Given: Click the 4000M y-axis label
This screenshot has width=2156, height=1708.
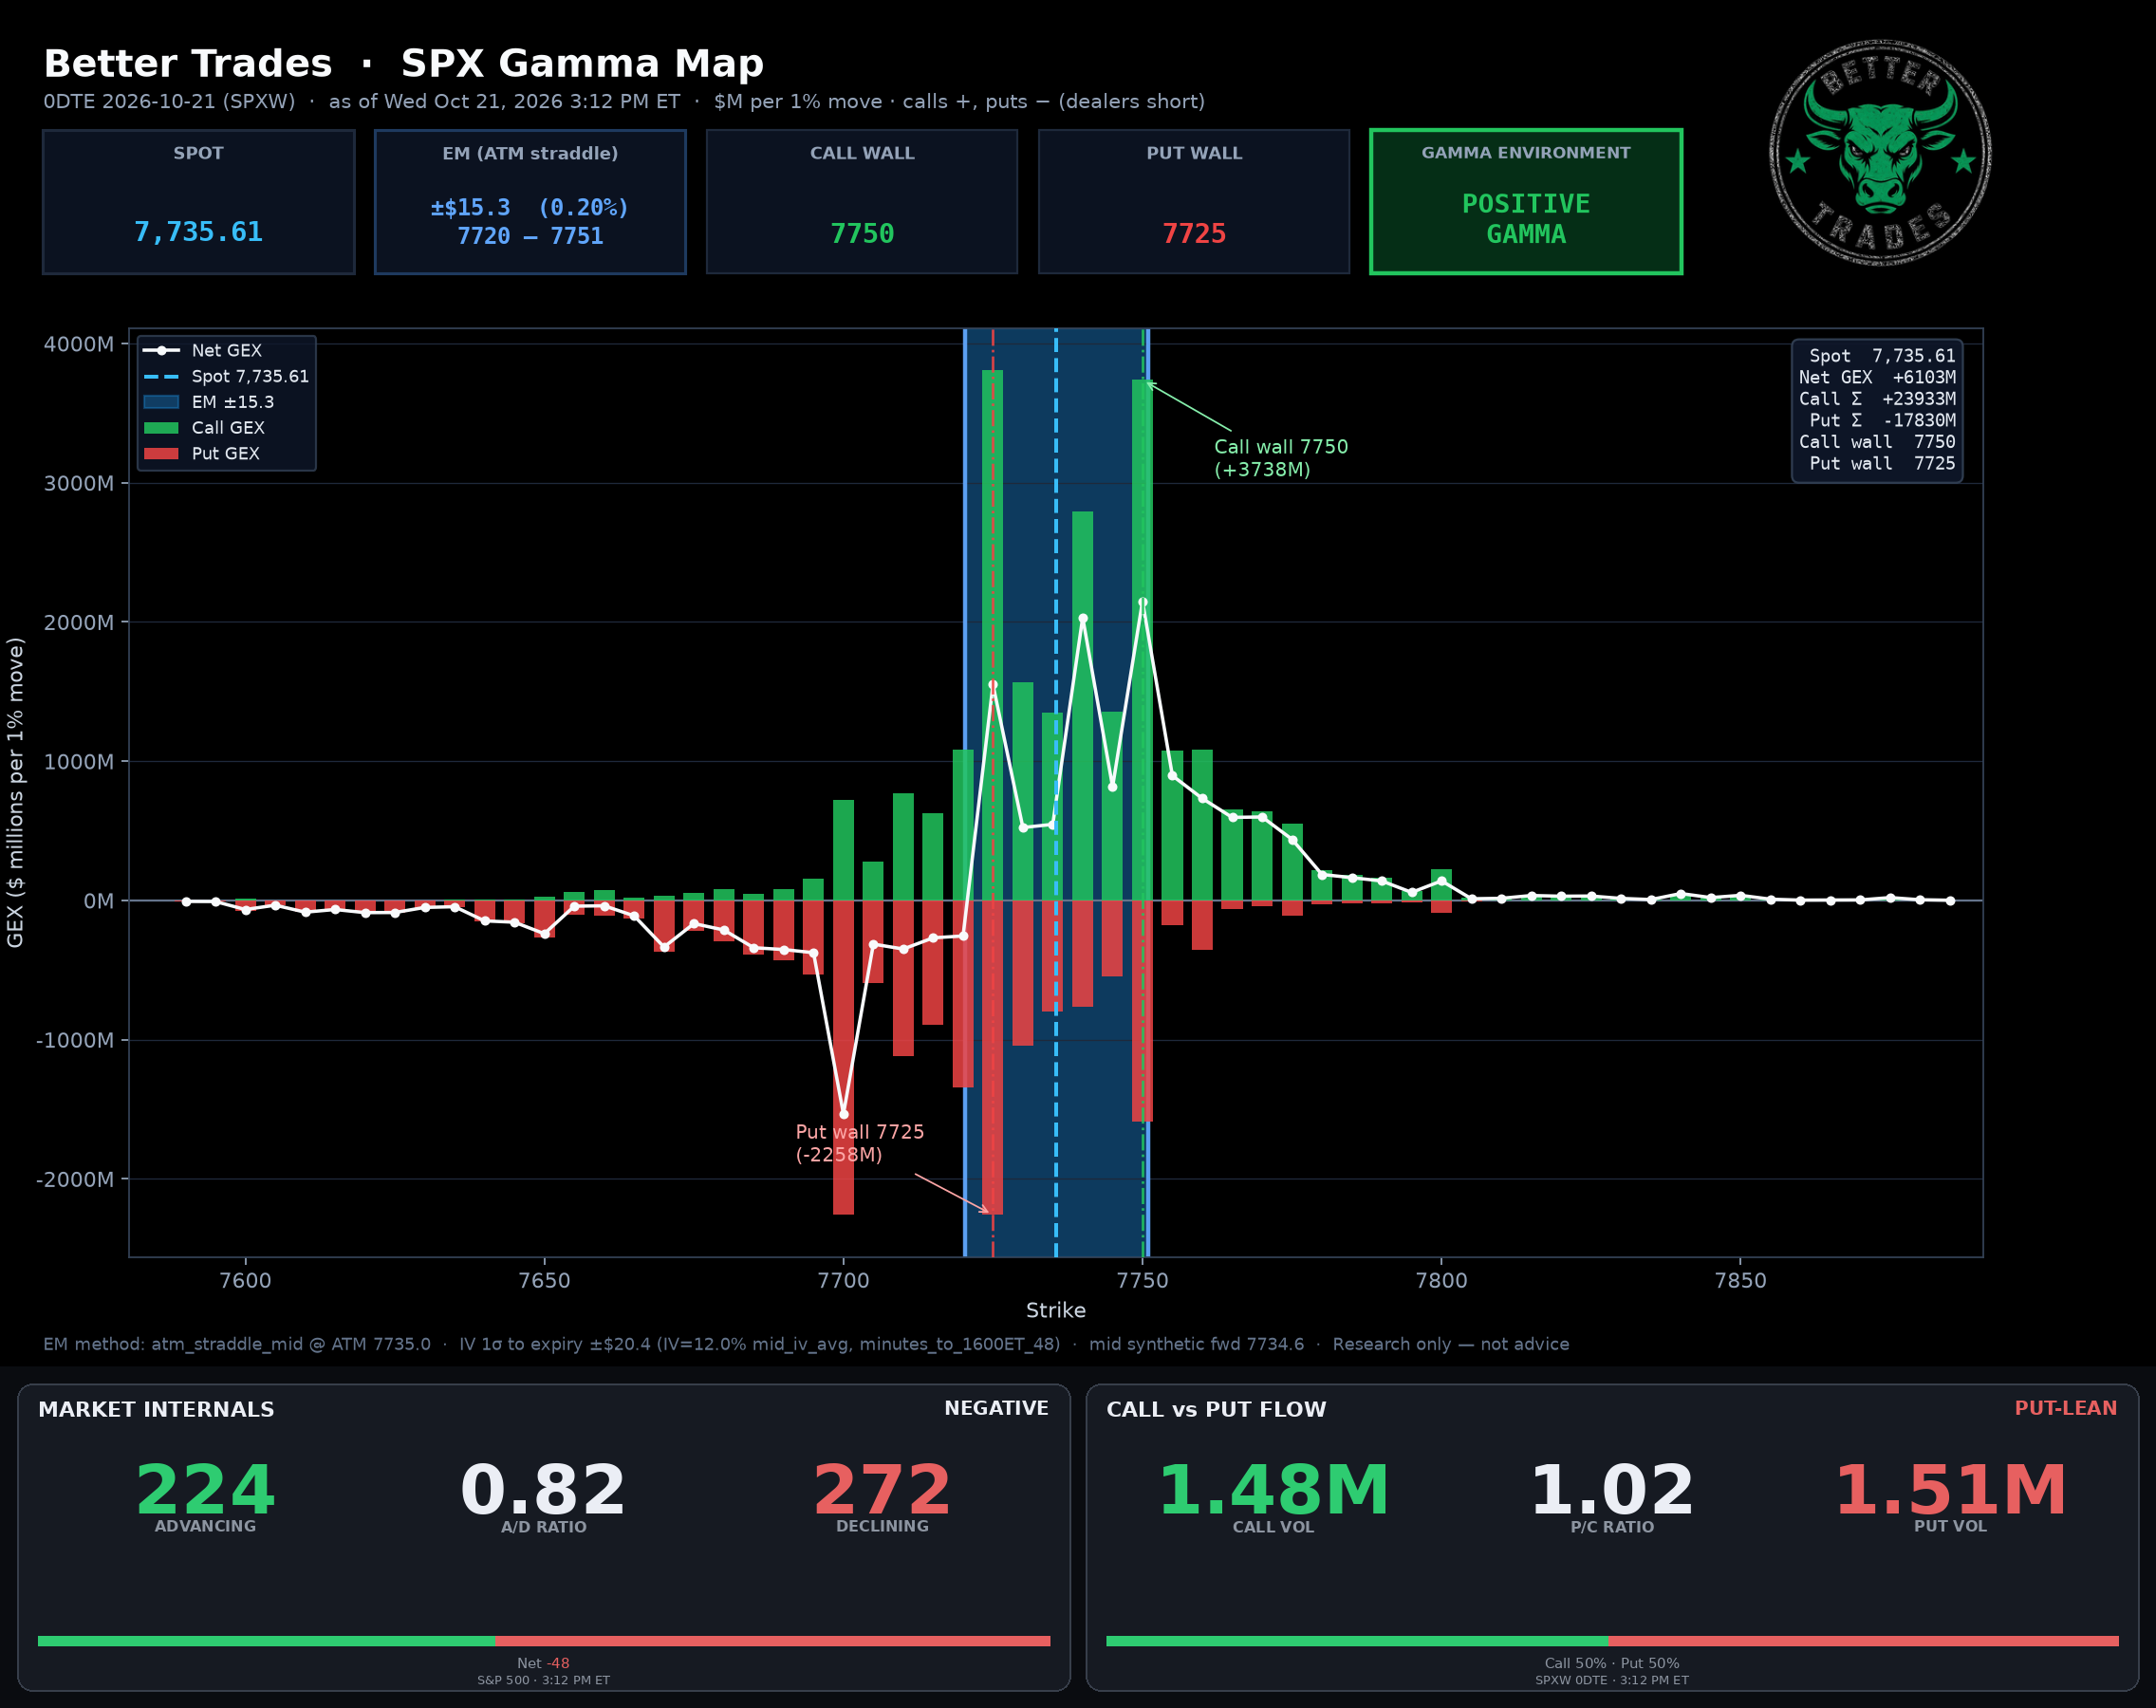Looking at the screenshot, I should coord(78,344).
